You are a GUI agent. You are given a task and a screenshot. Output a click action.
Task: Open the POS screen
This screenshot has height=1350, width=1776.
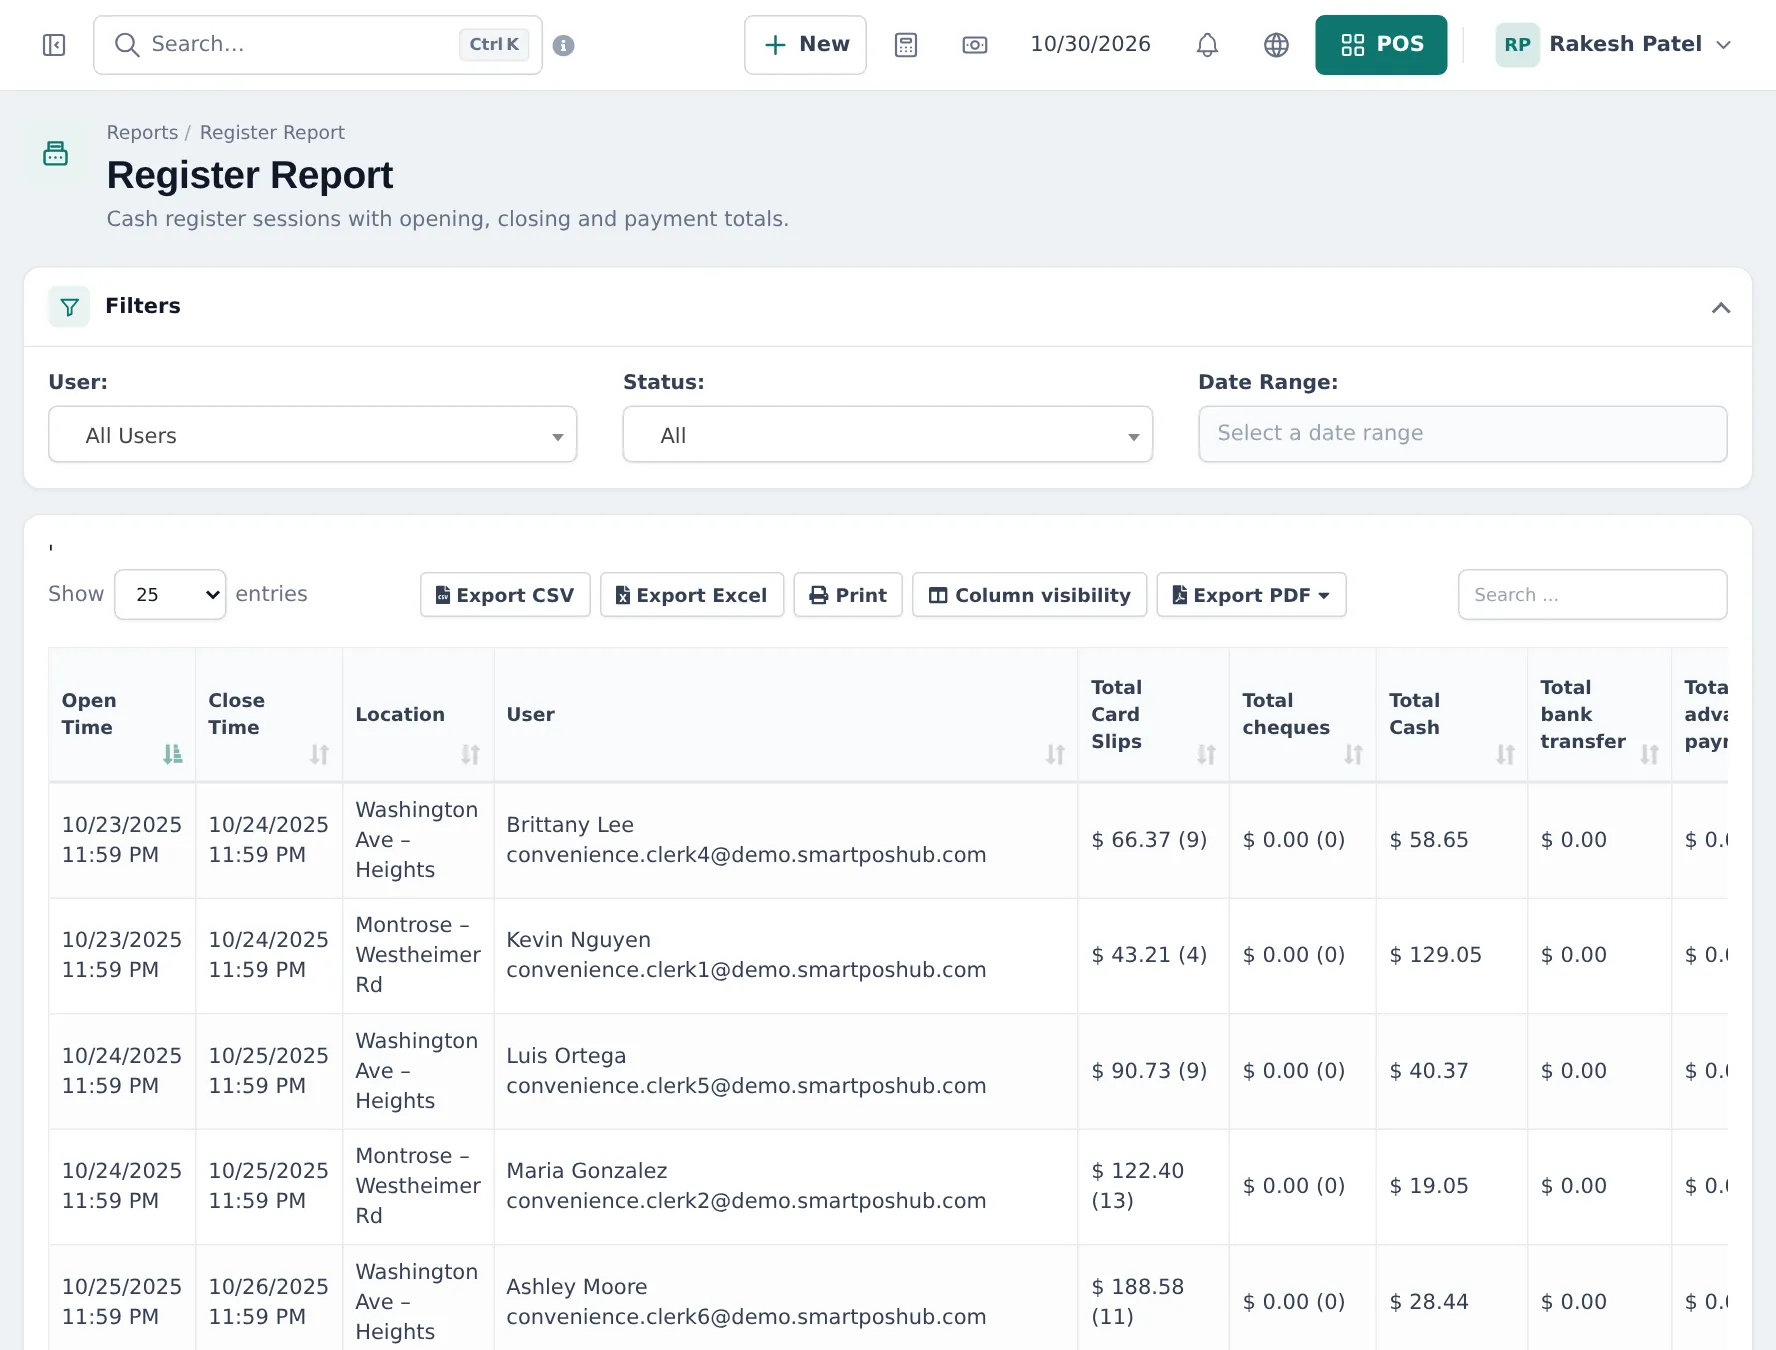(1381, 45)
